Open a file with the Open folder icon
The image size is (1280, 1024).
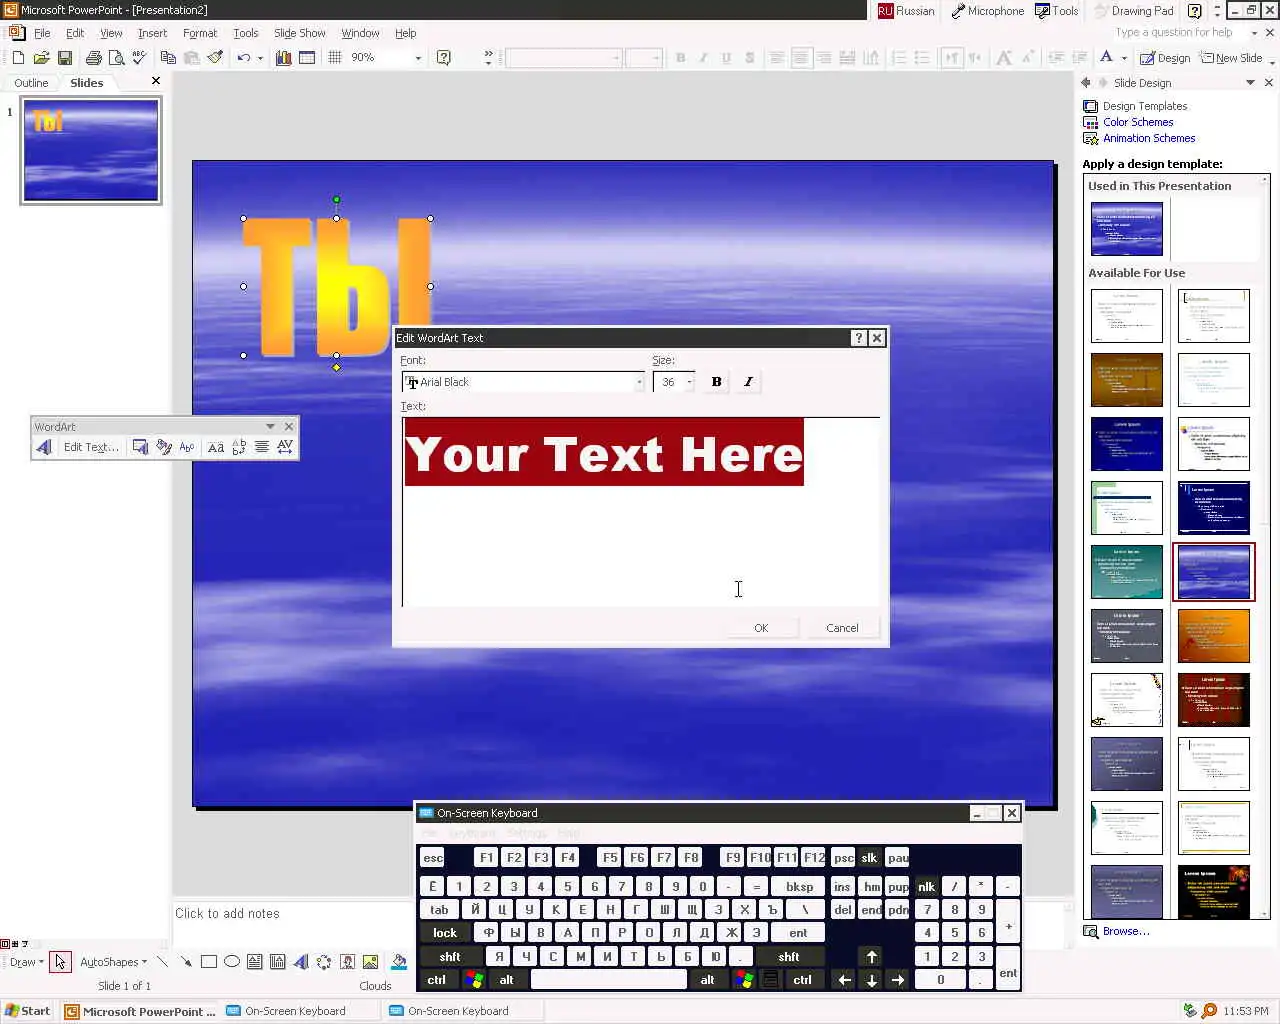pyautogui.click(x=41, y=58)
